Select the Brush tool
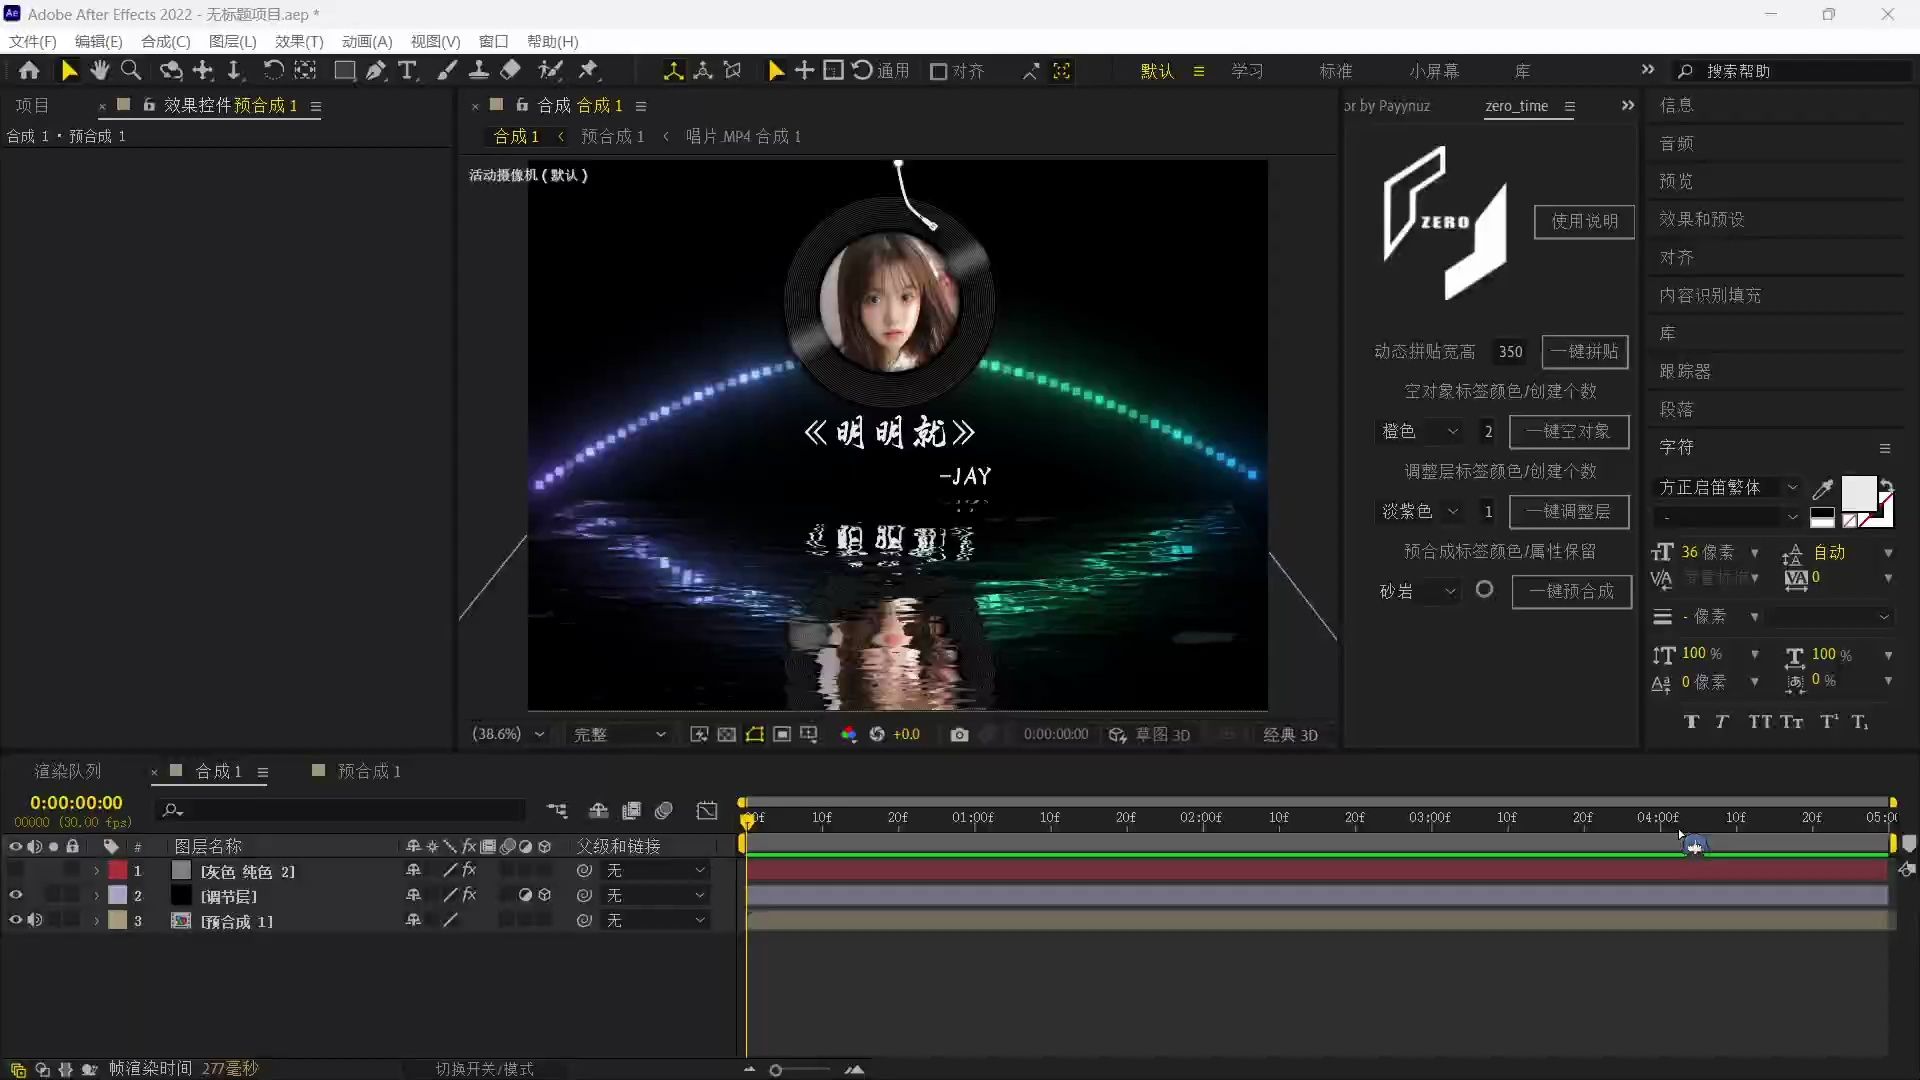 click(x=447, y=71)
